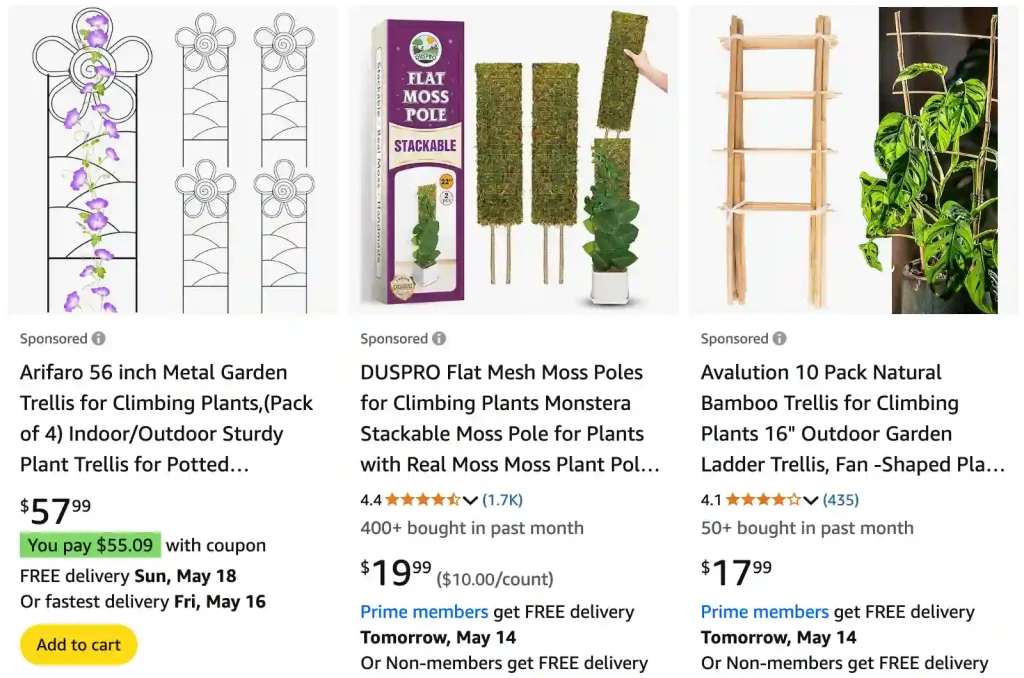Open the Arifaro metal trellis product image
The height and width of the screenshot is (678, 1024).
click(170, 160)
